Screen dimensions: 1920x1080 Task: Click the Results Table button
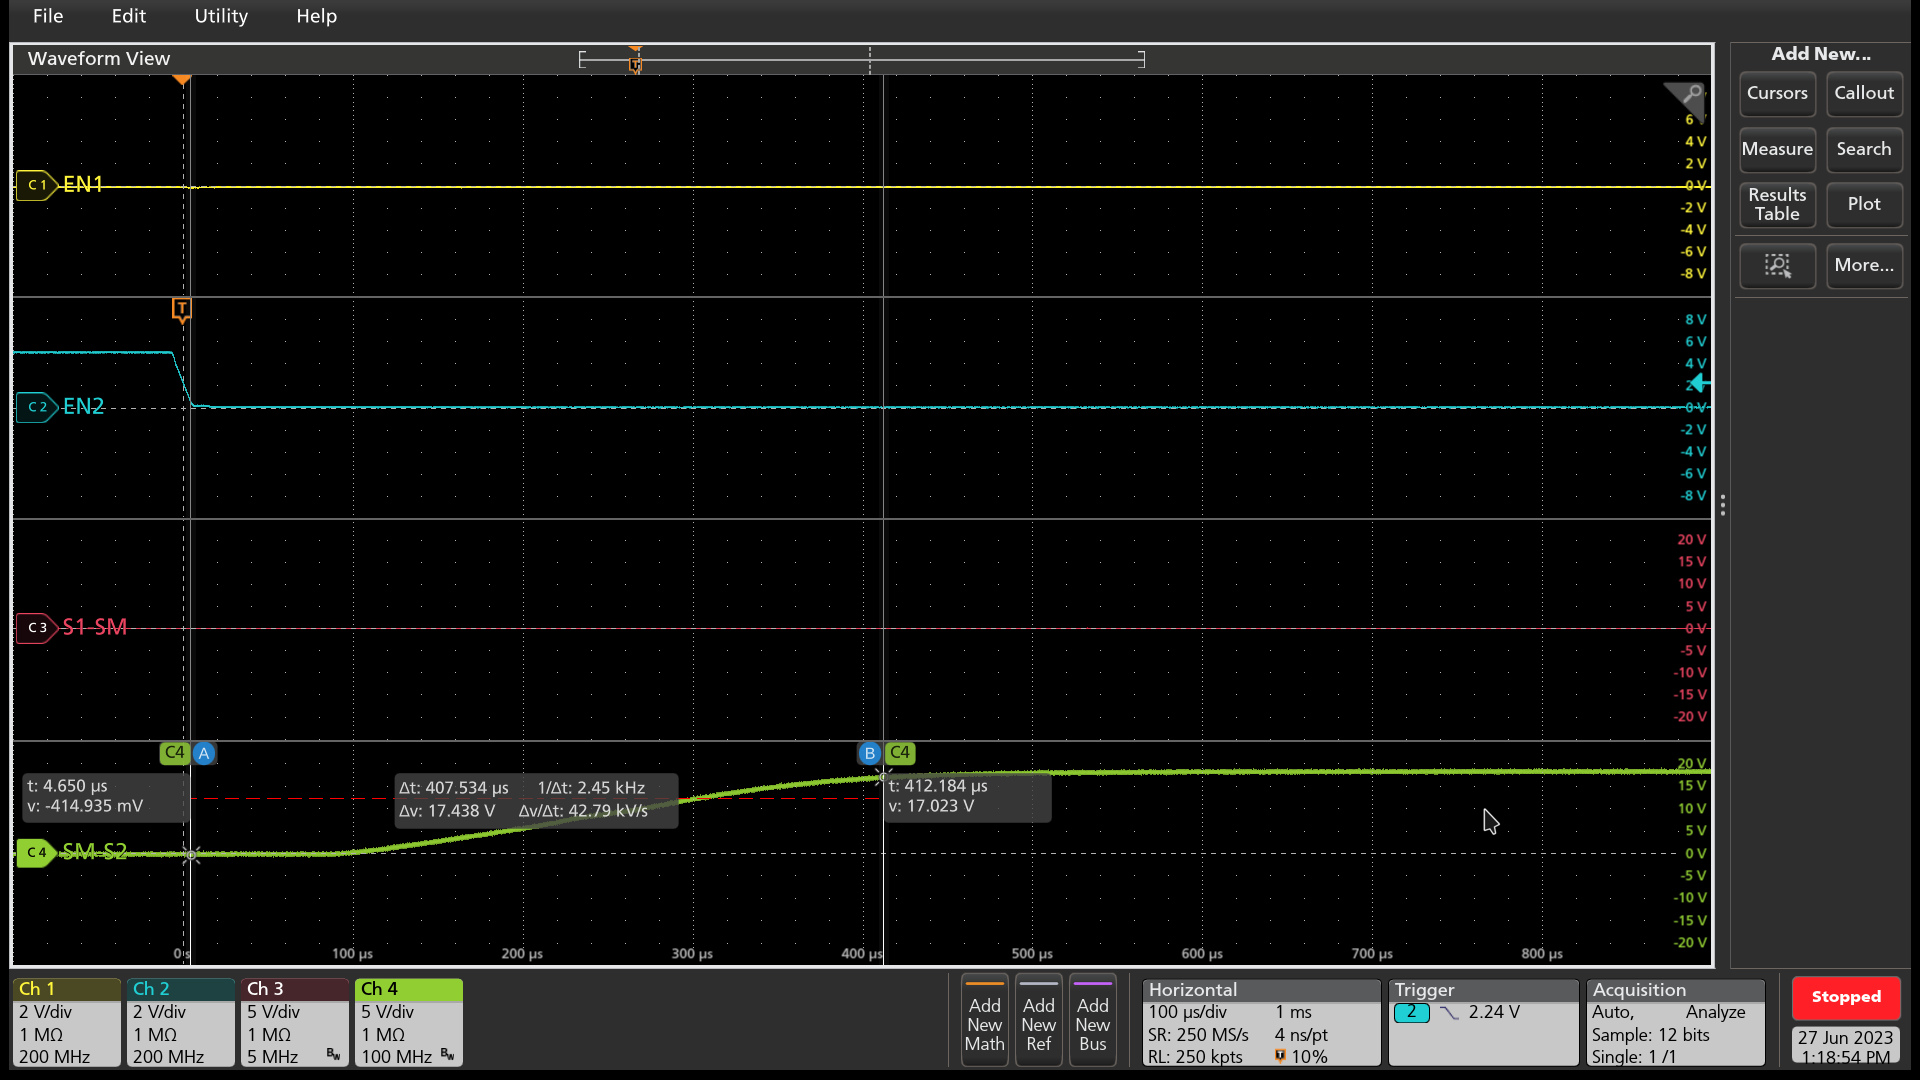(x=1776, y=204)
